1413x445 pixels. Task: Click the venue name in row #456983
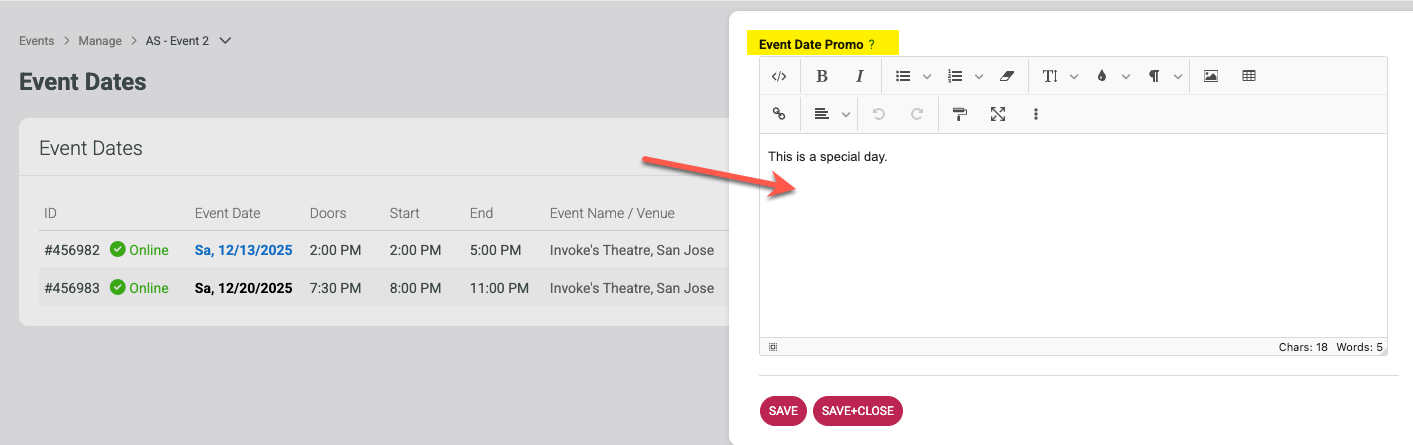point(632,288)
